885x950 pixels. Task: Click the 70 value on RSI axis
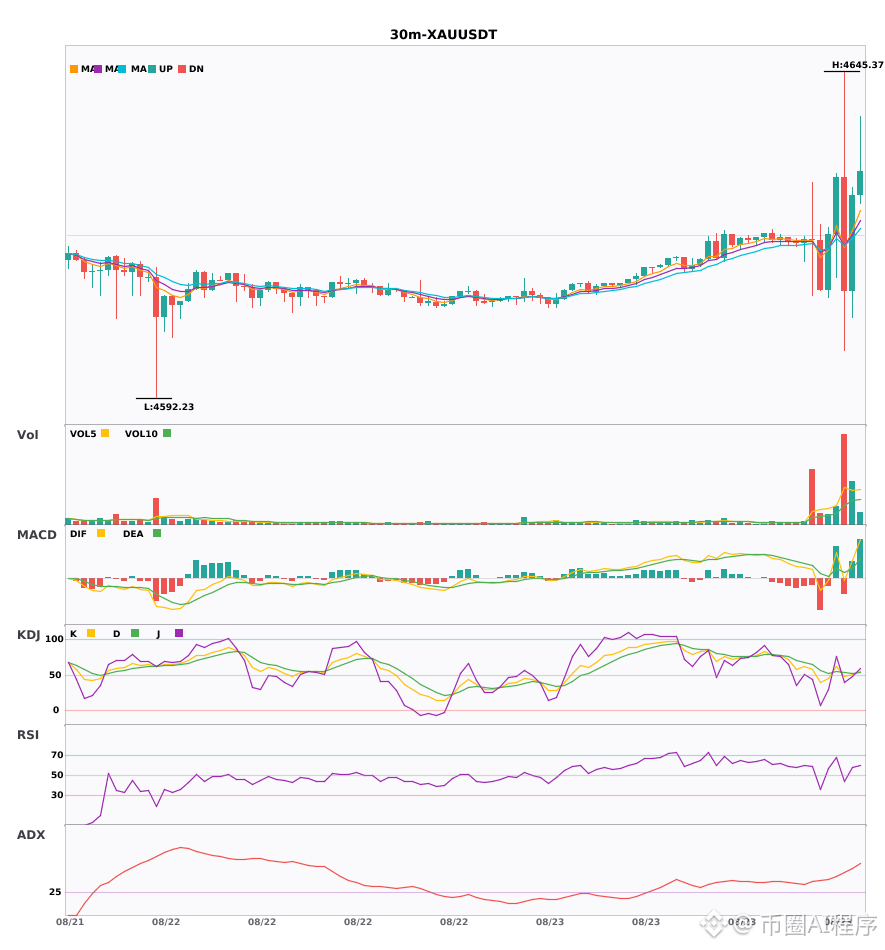[x=57, y=755]
